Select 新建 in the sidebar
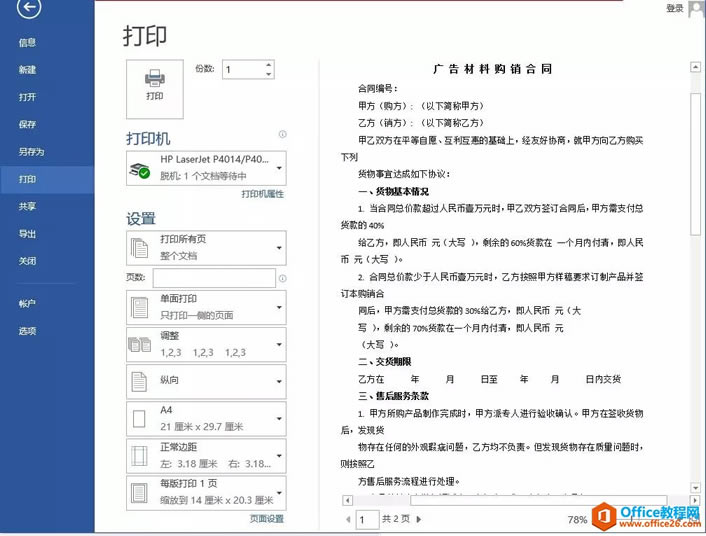 pos(27,70)
